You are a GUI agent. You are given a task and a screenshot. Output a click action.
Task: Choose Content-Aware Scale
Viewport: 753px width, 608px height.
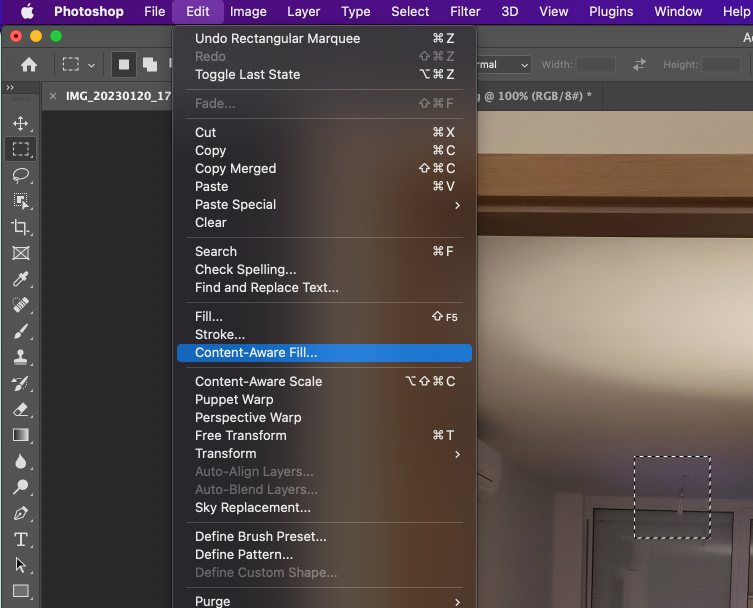[324, 381]
